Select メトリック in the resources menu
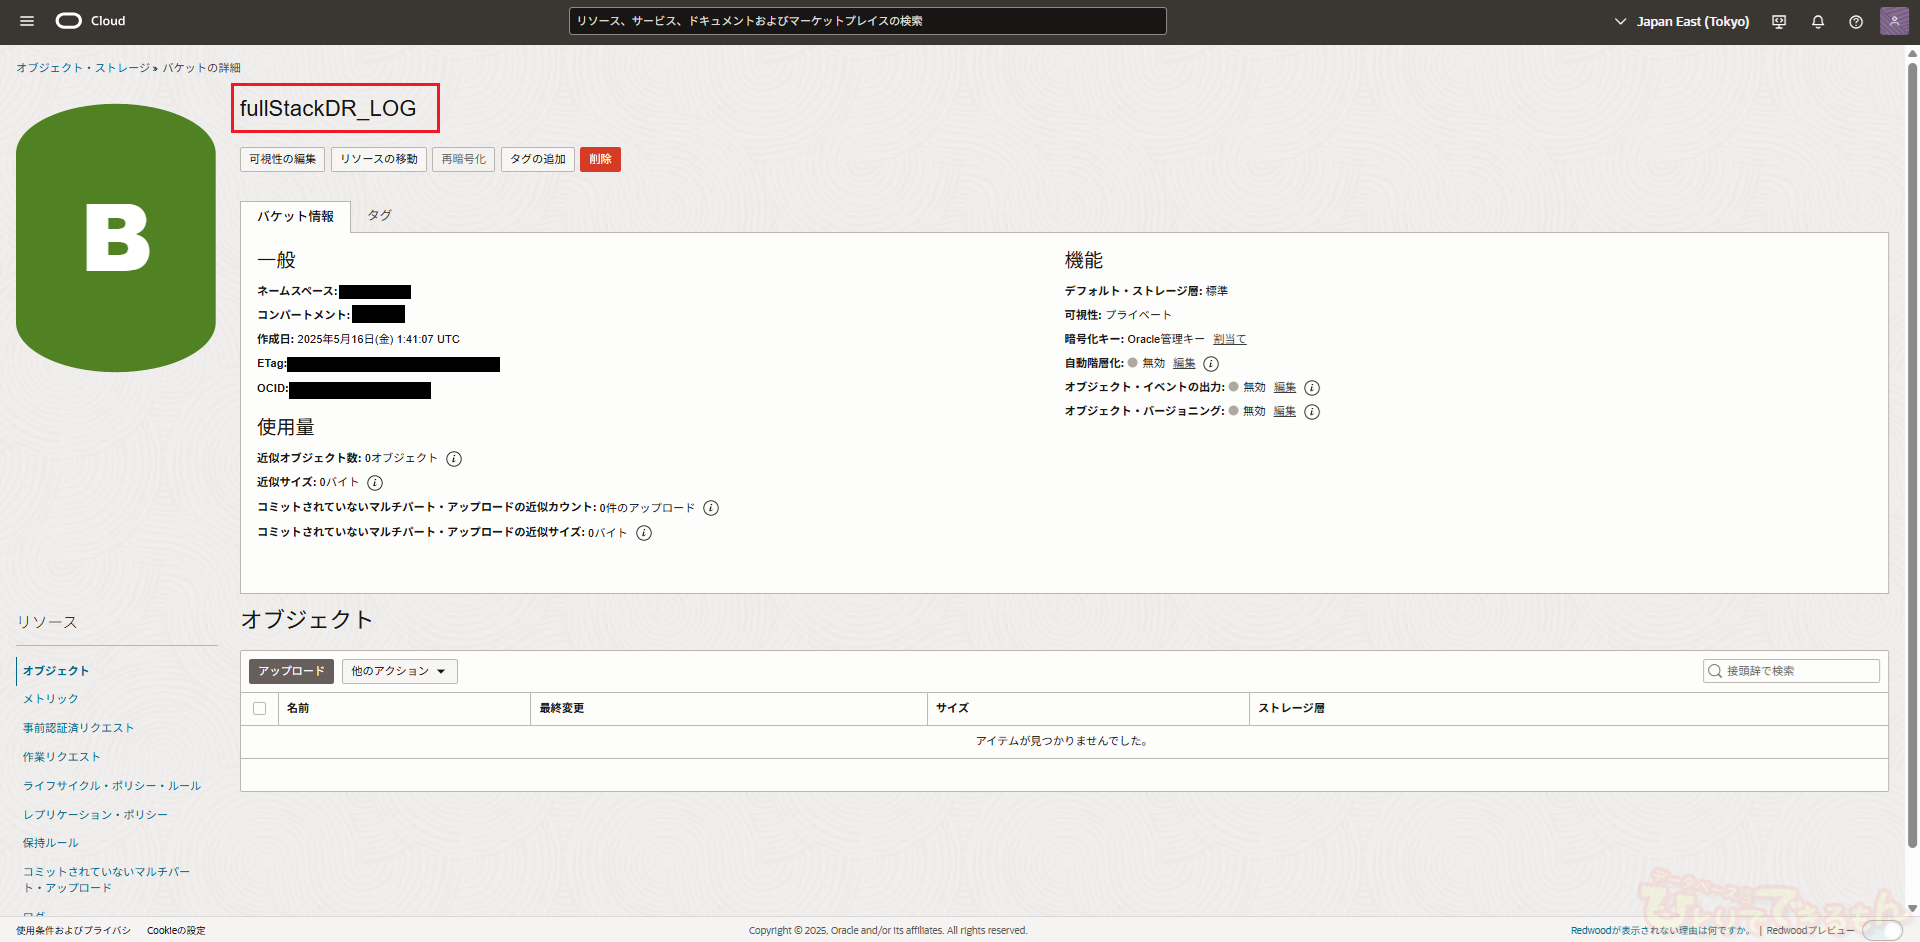Image resolution: width=1920 pixels, height=942 pixels. (51, 699)
